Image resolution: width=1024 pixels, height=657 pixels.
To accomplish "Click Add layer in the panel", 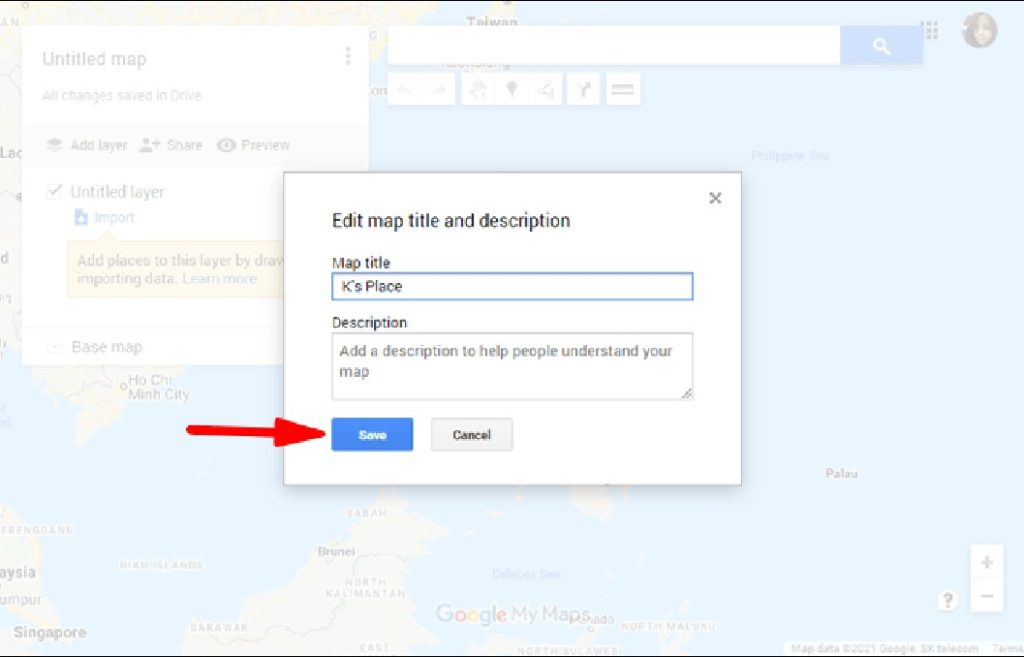I will [x=87, y=145].
